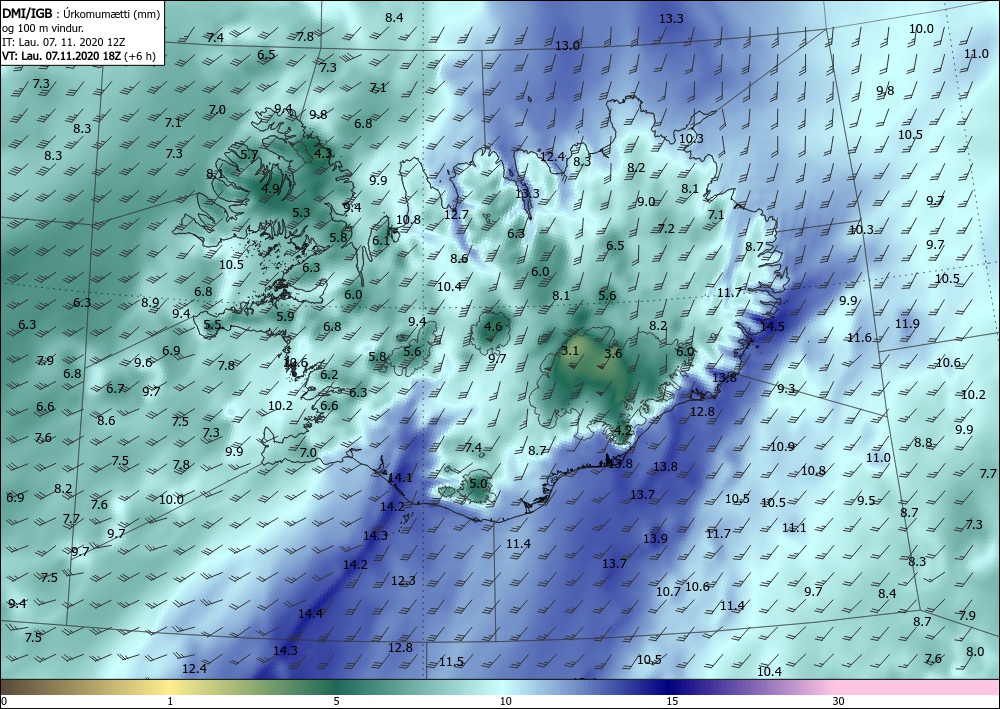This screenshot has width=1000, height=709.
Task: Click the map value '3.1' on the glacier
Action: point(570,351)
